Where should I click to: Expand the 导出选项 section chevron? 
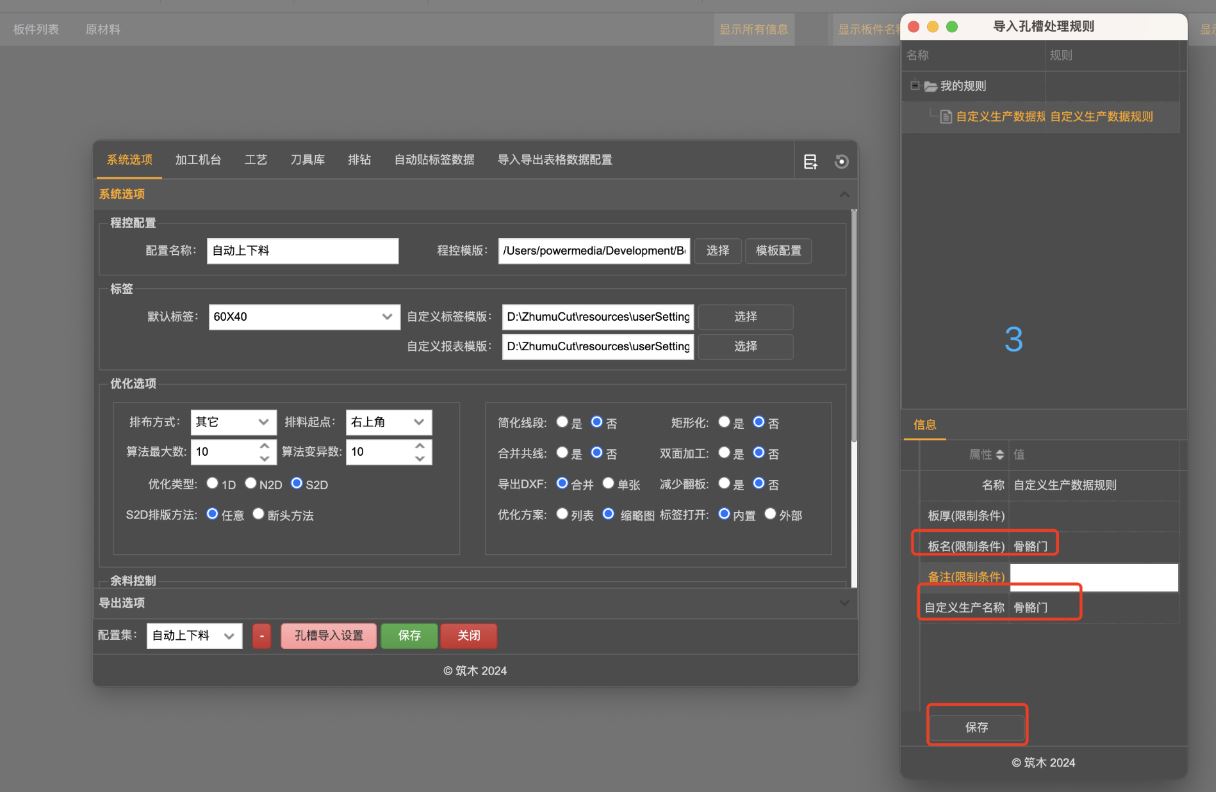coord(845,603)
